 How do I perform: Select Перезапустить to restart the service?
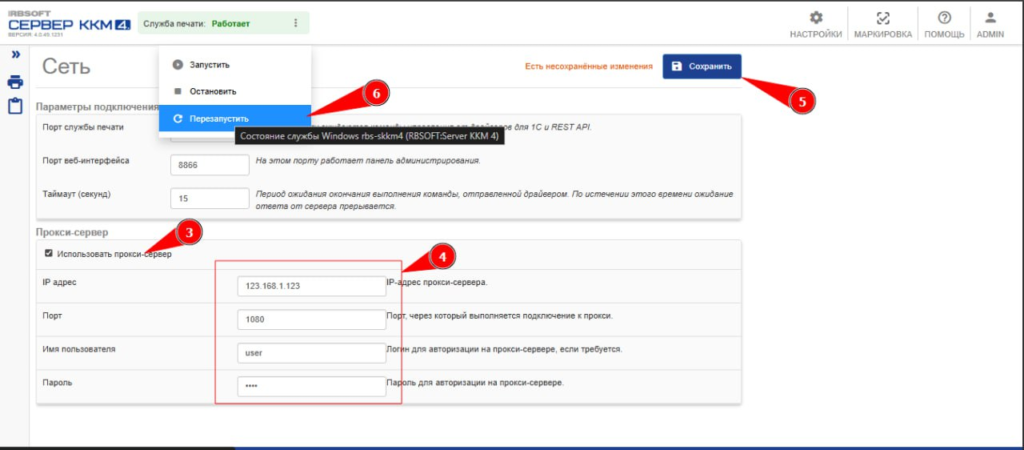(218, 118)
